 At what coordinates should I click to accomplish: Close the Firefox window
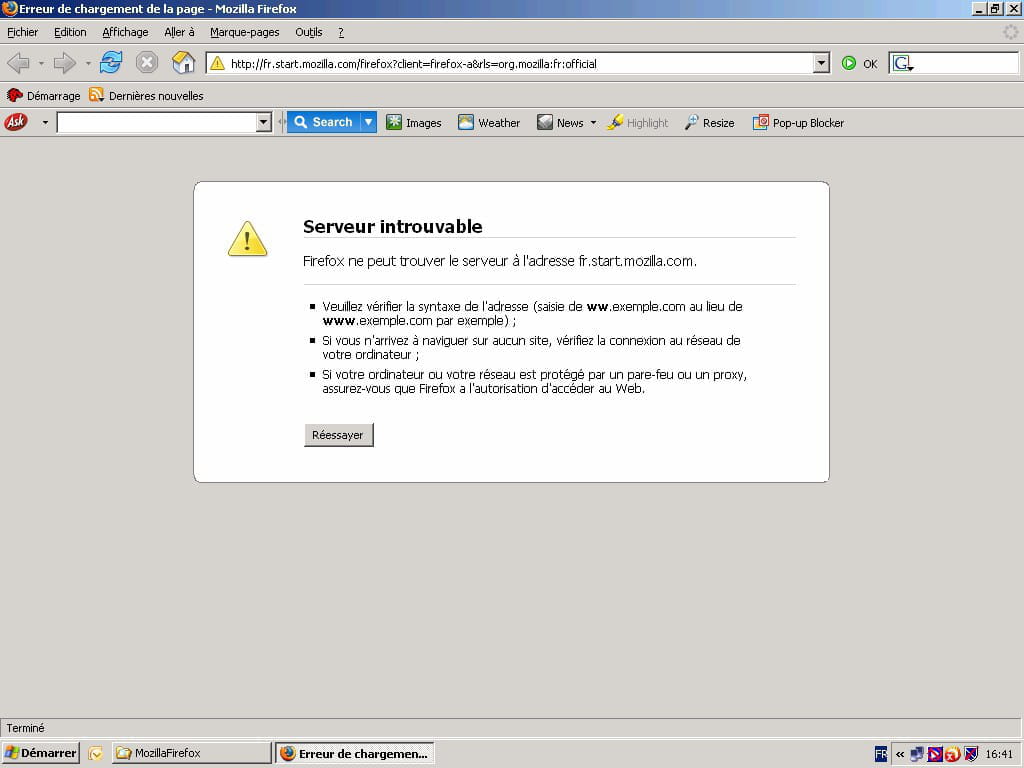click(x=1013, y=9)
